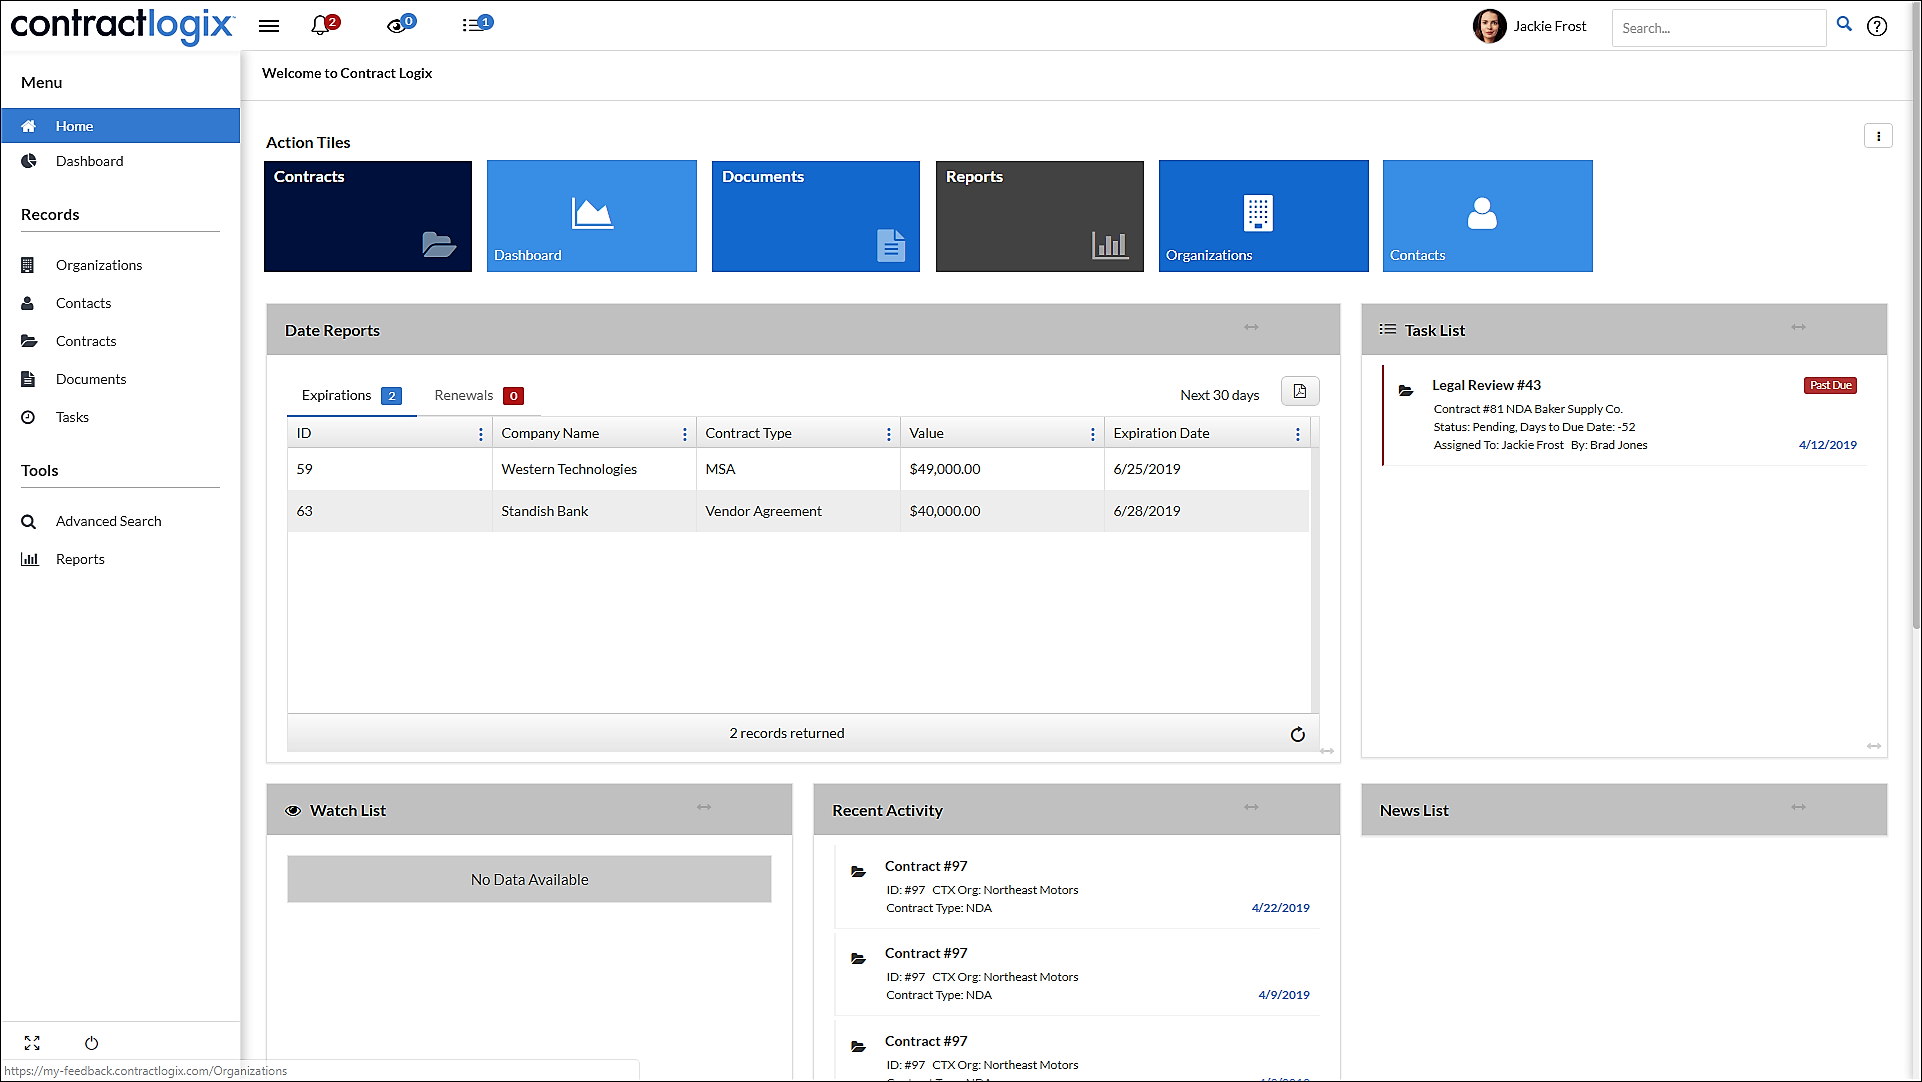Open Company Name column options menu
The height and width of the screenshot is (1082, 1922).
pos(685,434)
